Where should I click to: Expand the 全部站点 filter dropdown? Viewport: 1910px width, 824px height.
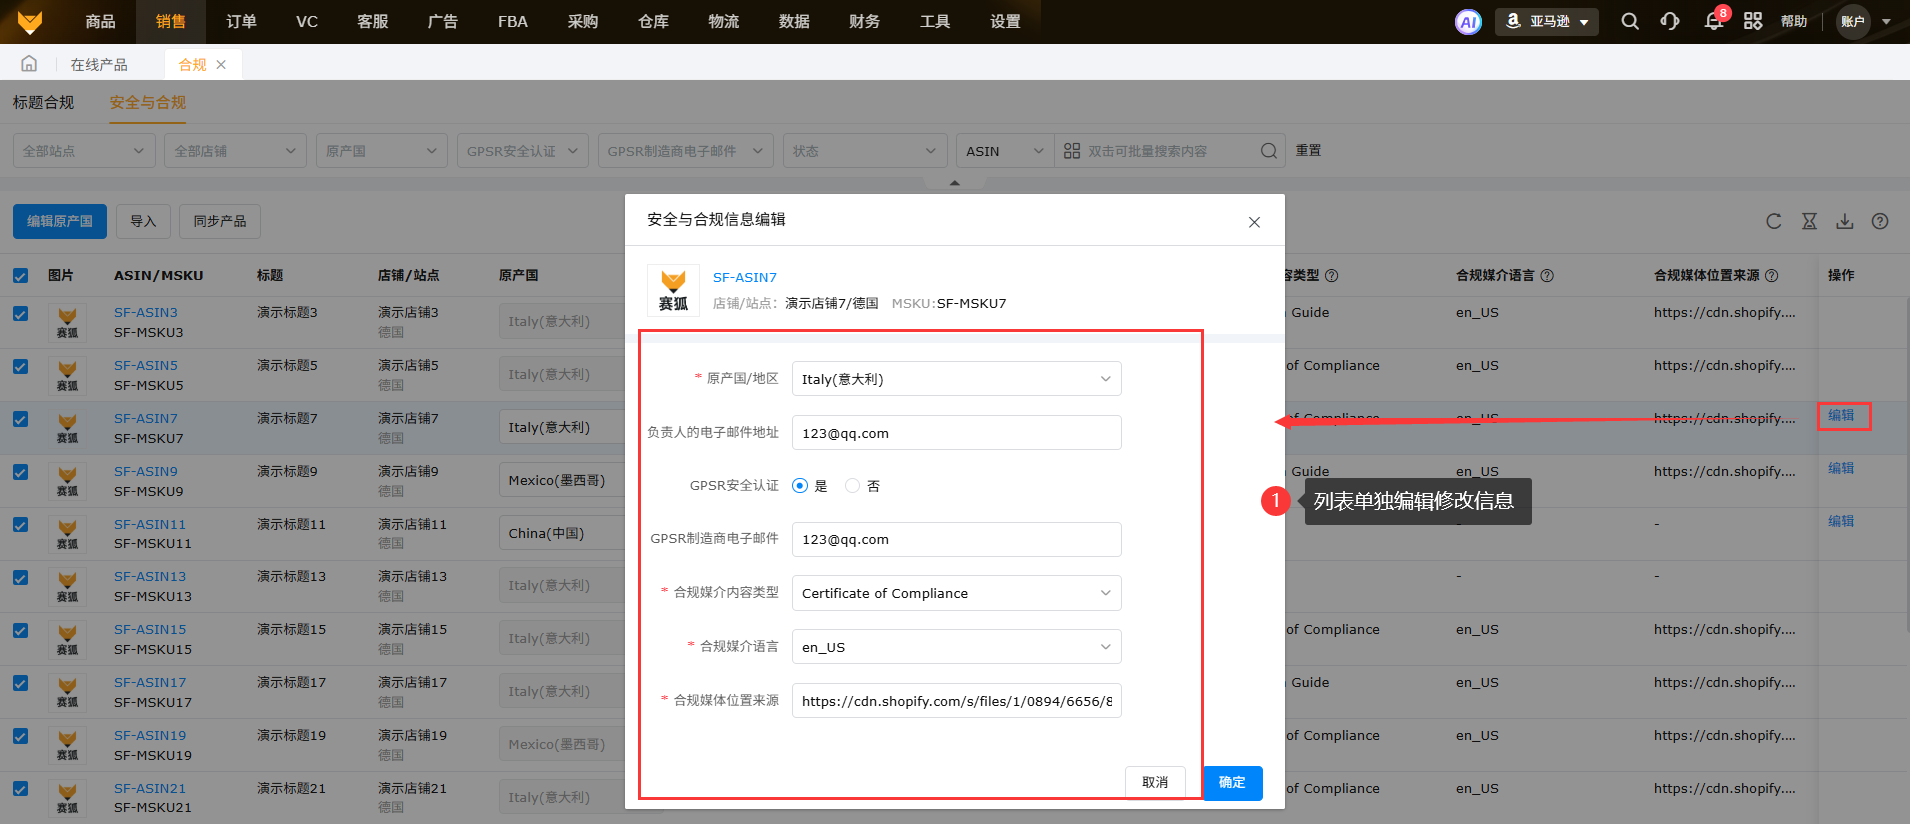pyautogui.click(x=83, y=151)
